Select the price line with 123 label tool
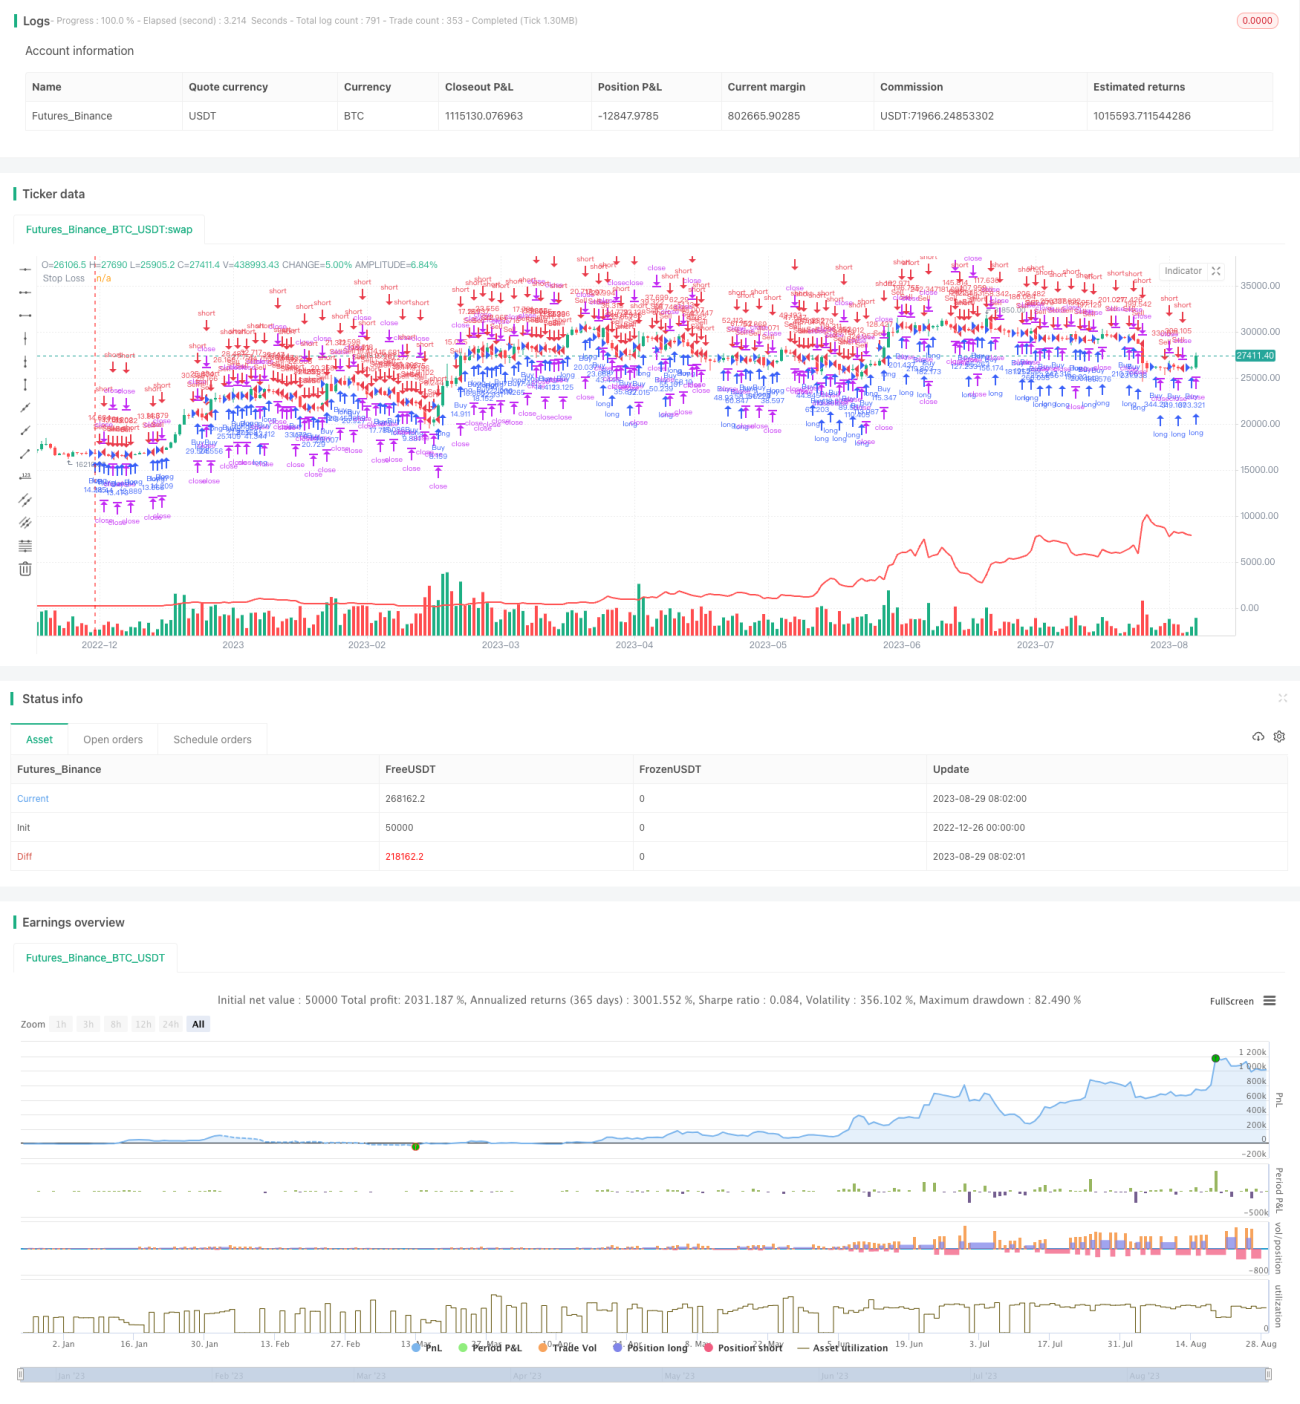 click(x=25, y=476)
